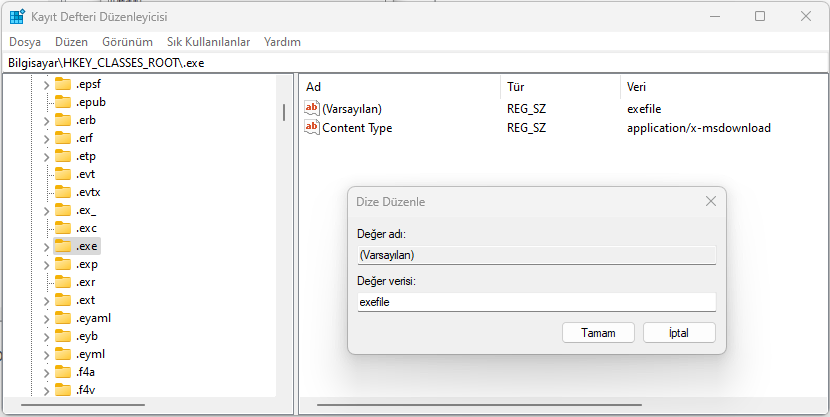Select the .erb folder icon
Screen dimensions: 830x417
(63, 120)
